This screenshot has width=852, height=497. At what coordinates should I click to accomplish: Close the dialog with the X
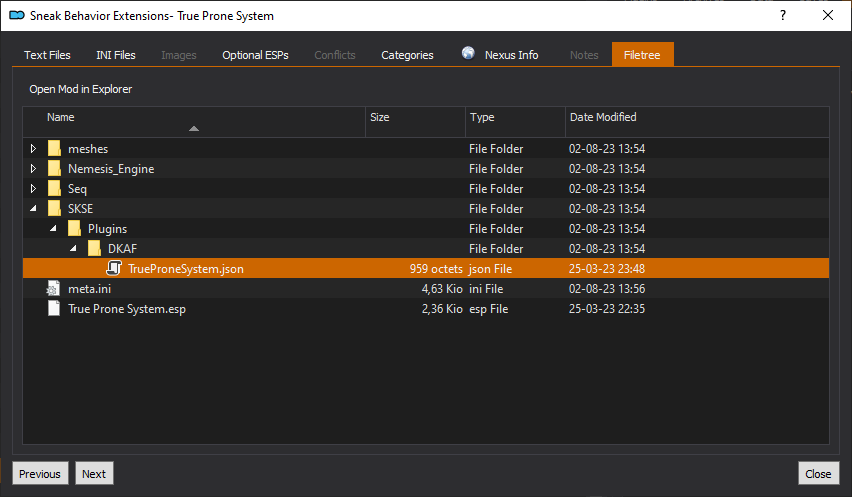tap(828, 15)
